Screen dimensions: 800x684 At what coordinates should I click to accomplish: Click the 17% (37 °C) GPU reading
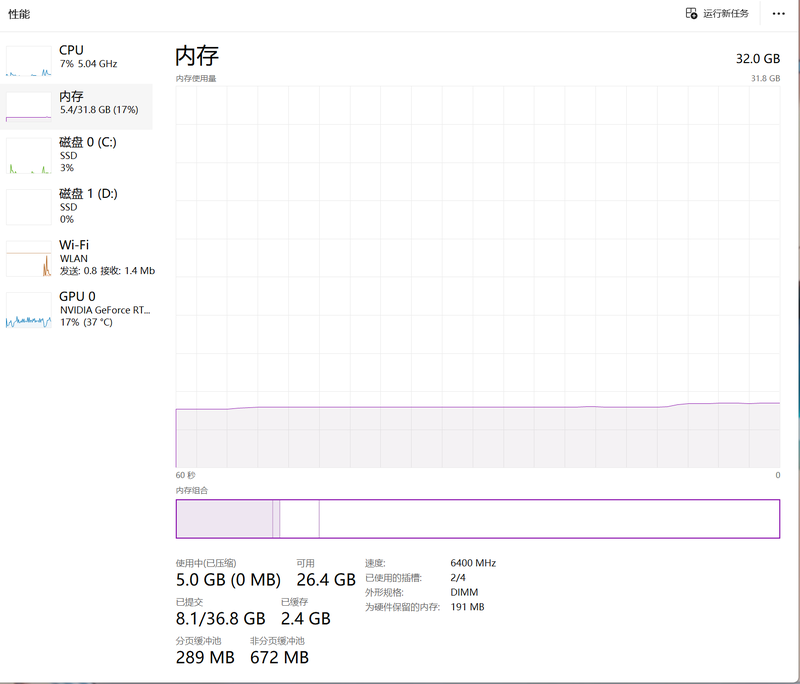86,322
